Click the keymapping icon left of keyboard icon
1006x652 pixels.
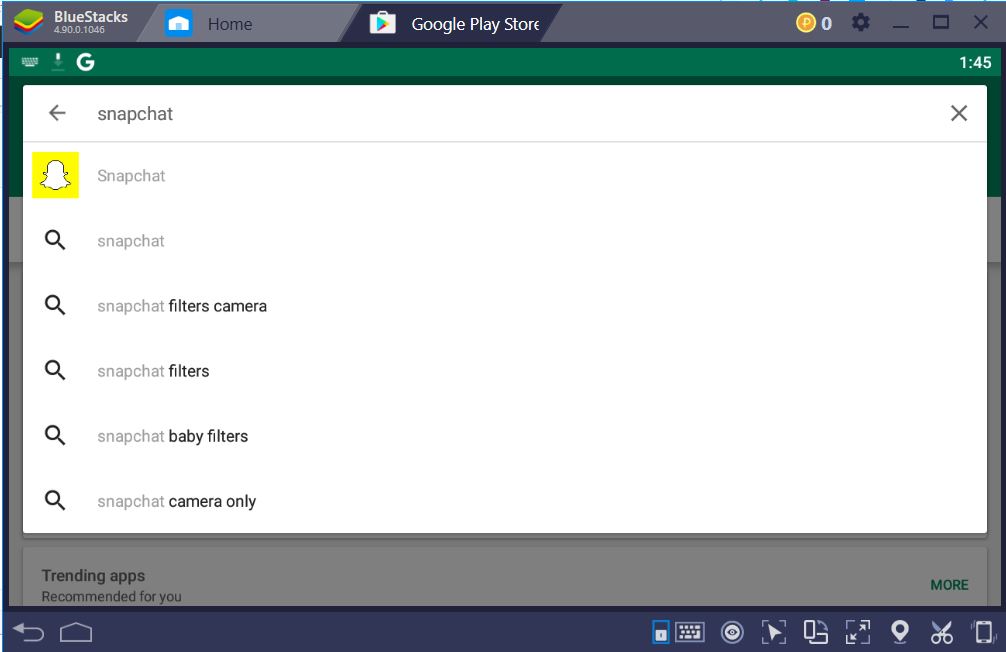coord(660,632)
